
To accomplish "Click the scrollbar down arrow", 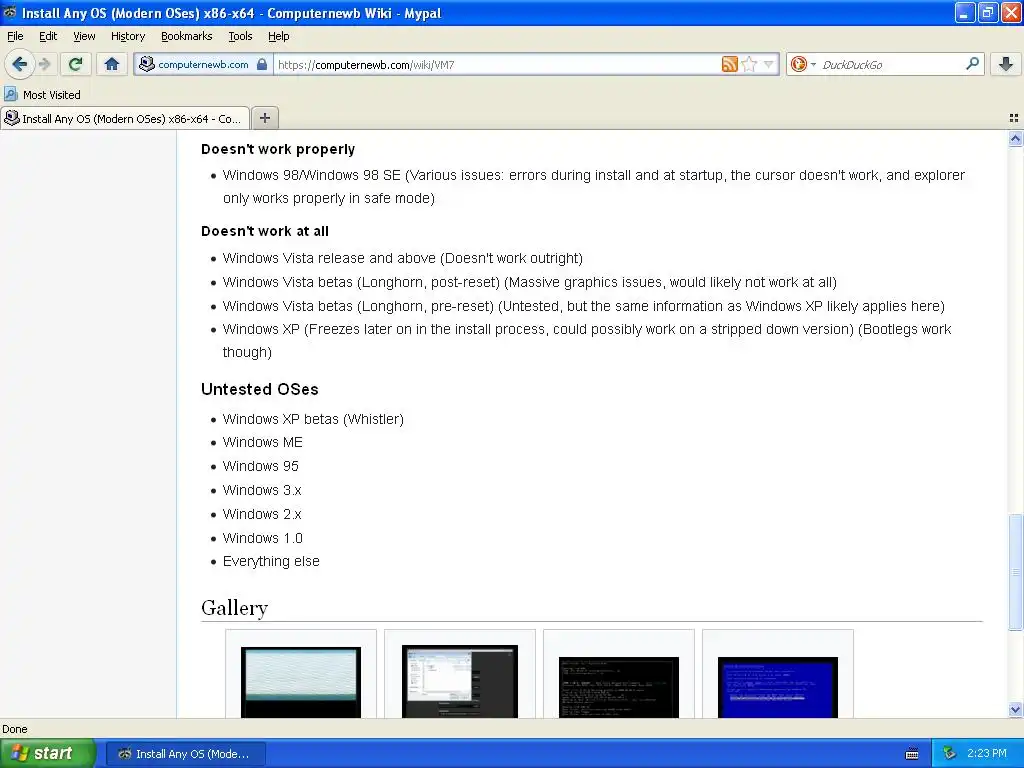I will tap(1015, 709).
